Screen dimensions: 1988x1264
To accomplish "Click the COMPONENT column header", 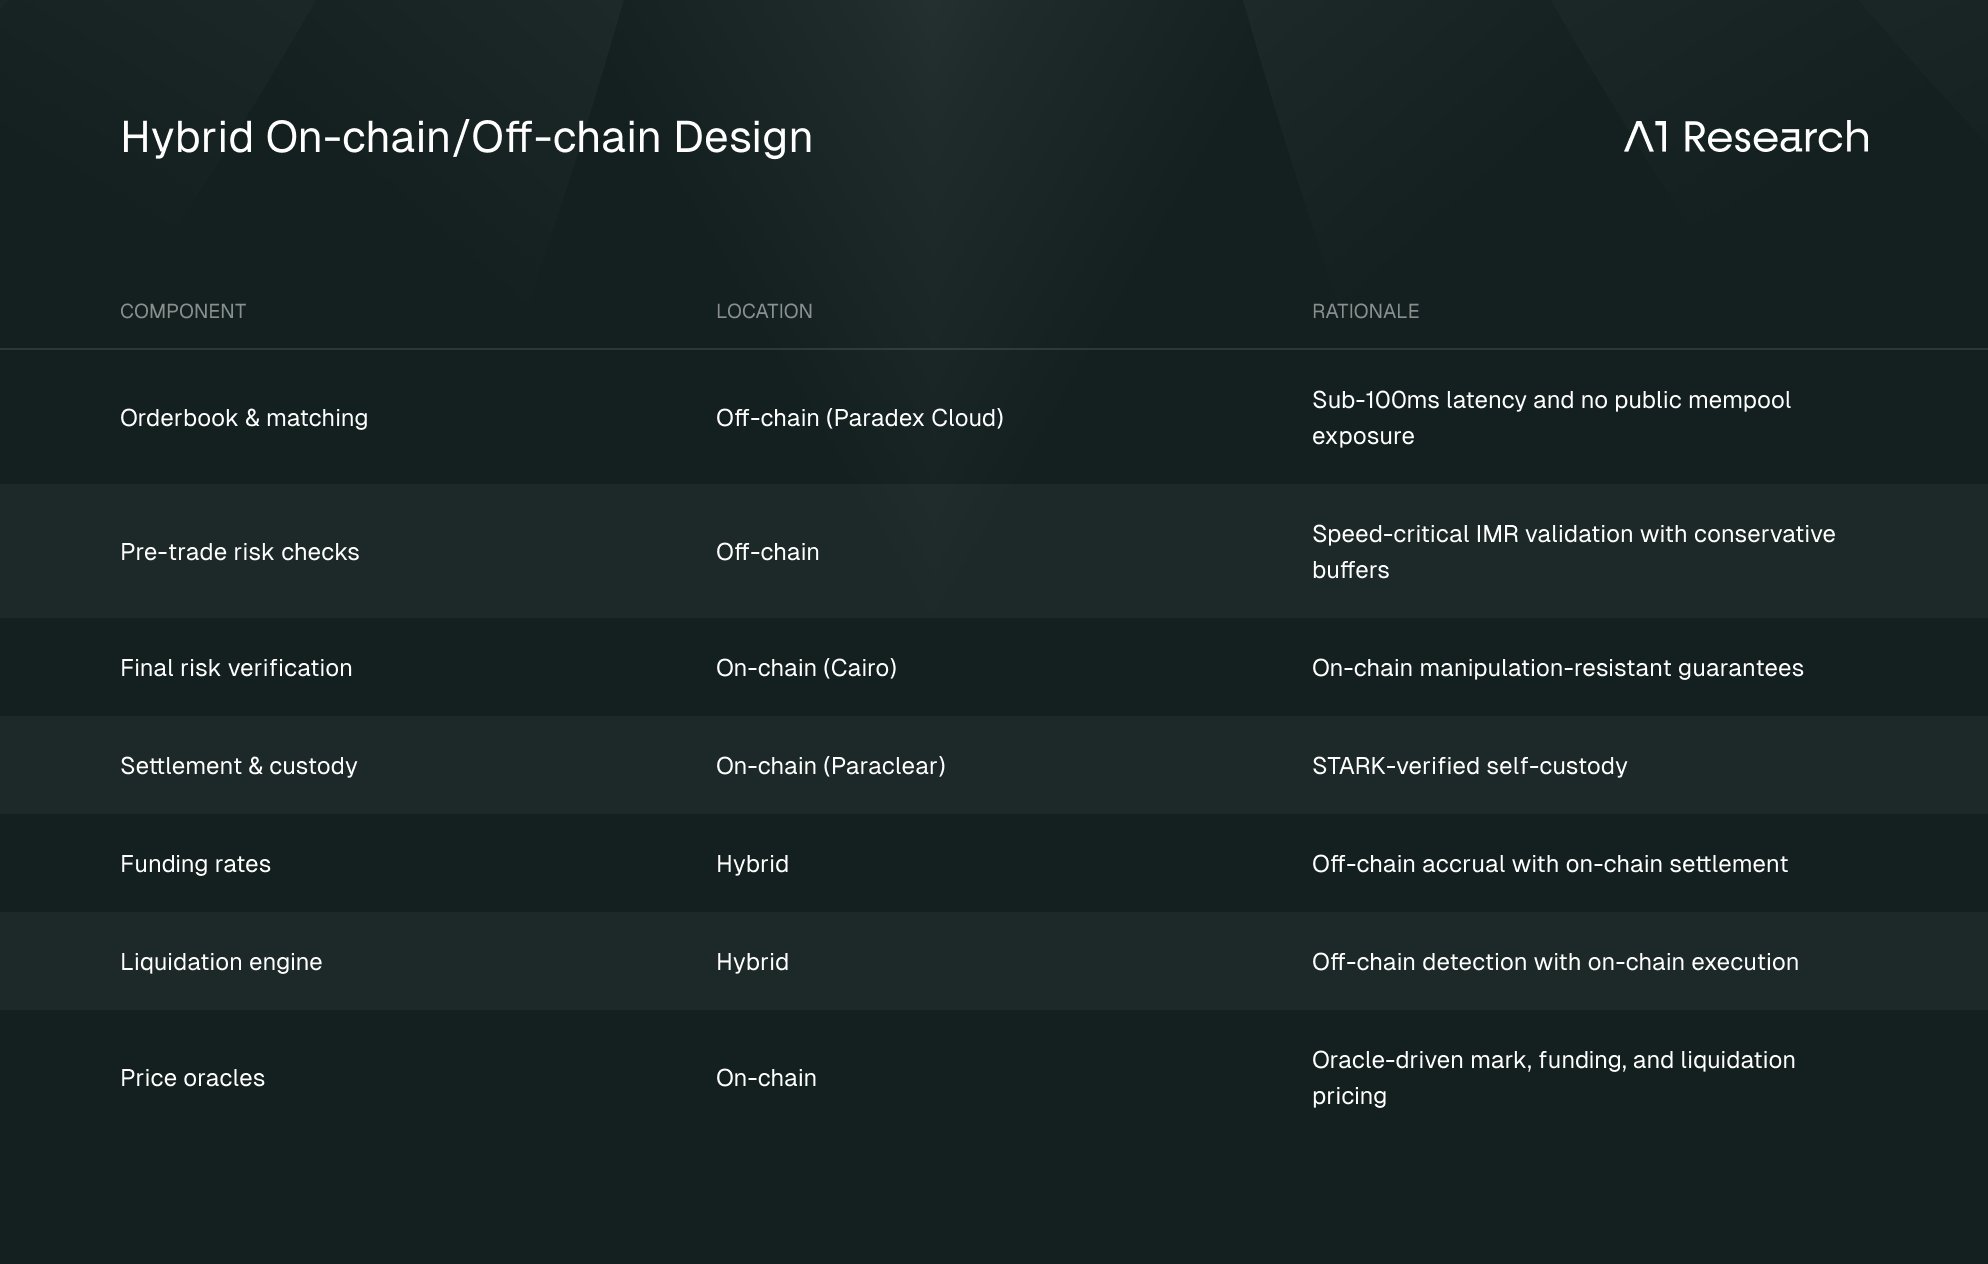I will [x=183, y=311].
